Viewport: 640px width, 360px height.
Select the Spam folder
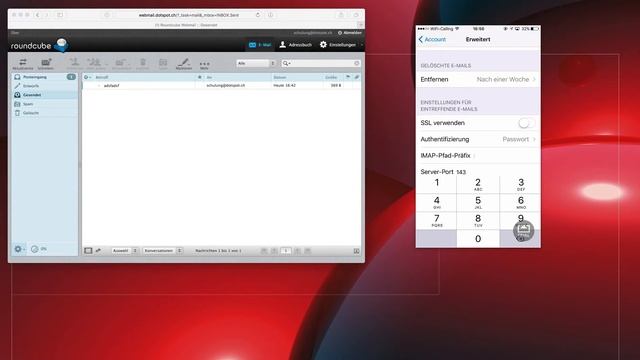(44, 104)
